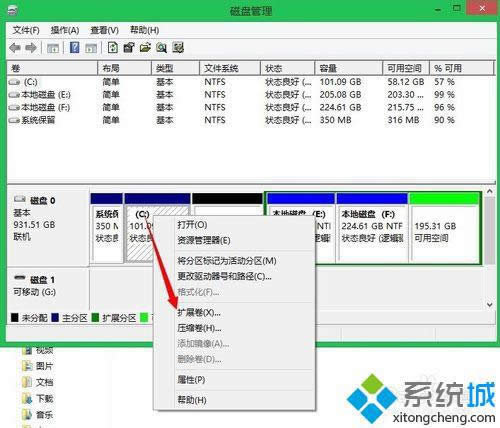Open the 操作(A) menu

point(65,30)
